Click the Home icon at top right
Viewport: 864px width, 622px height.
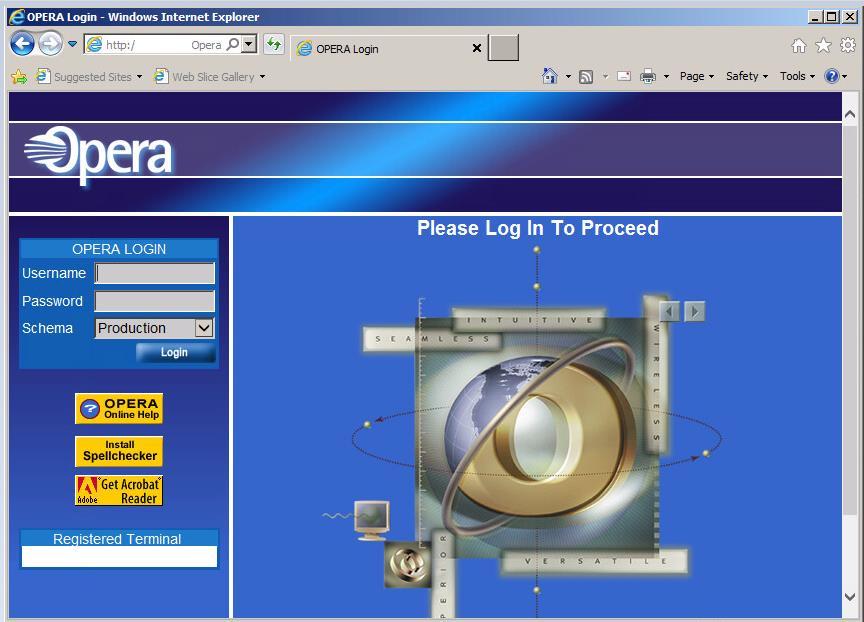[x=798, y=45]
